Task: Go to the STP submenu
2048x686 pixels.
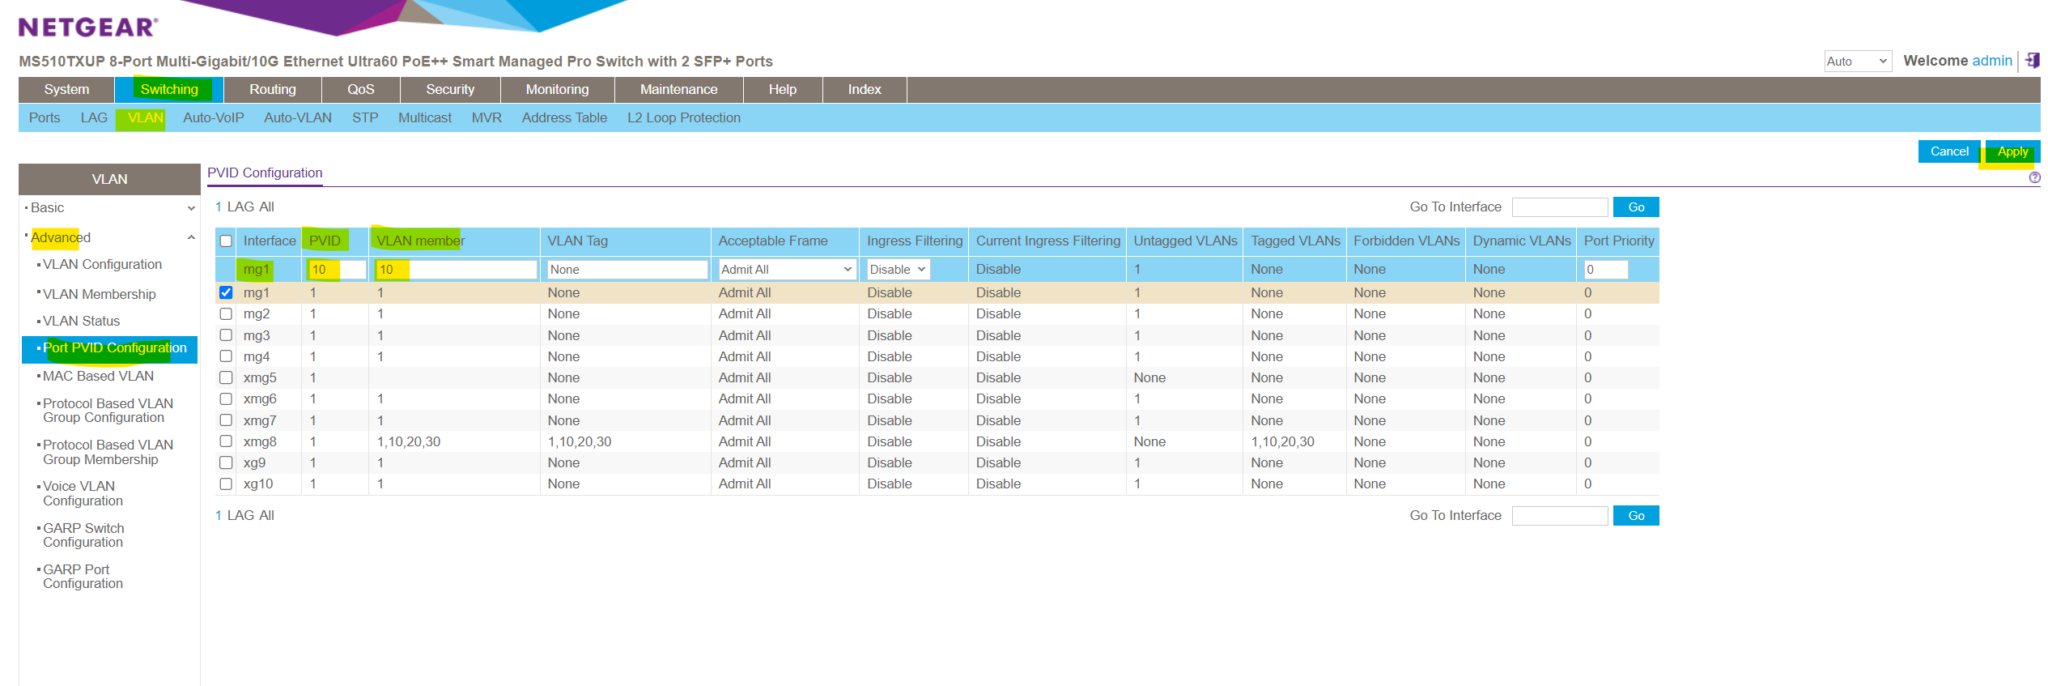Action: coord(365,118)
